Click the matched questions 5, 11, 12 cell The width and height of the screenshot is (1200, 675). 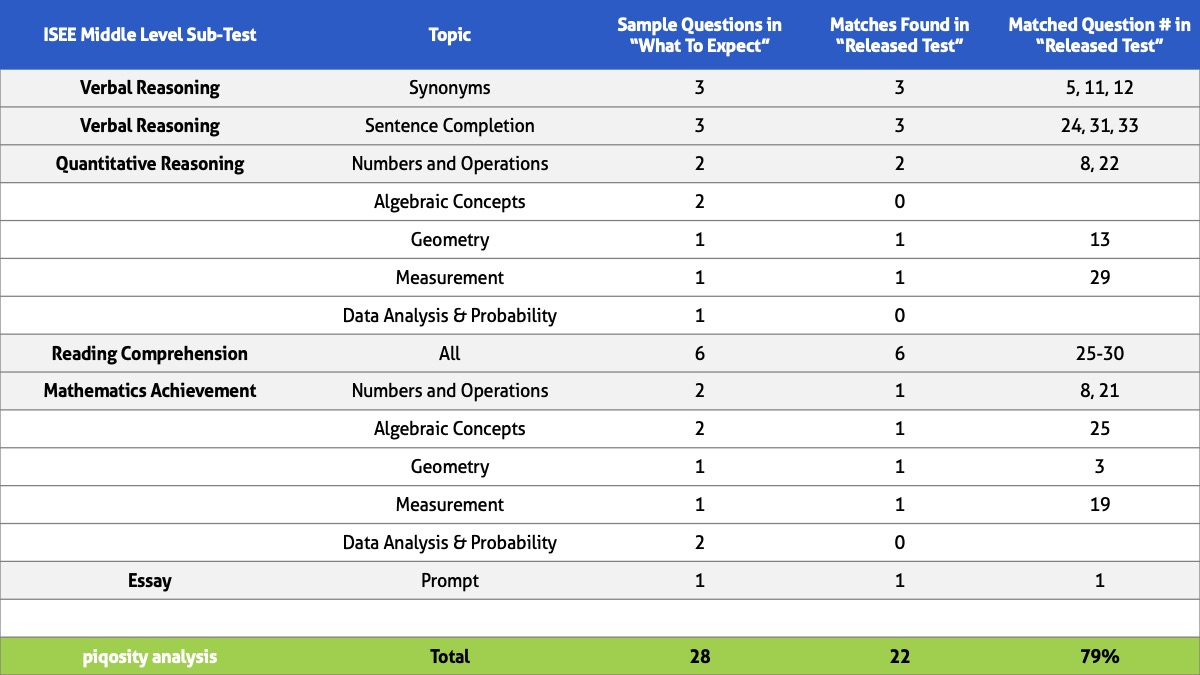[x=1100, y=88]
